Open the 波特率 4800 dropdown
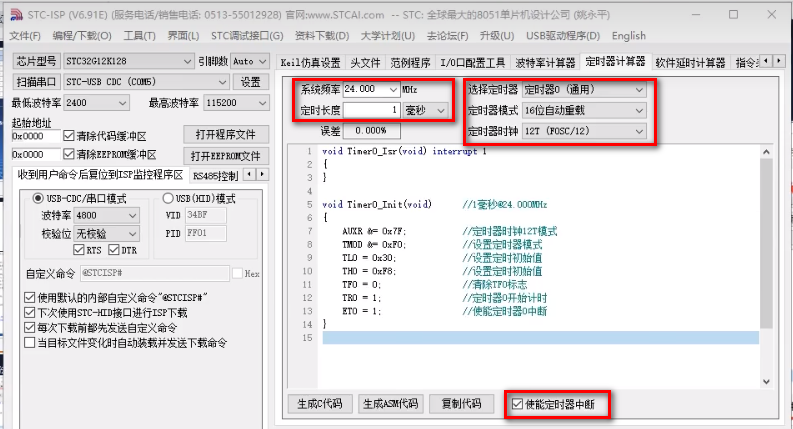 pos(107,216)
